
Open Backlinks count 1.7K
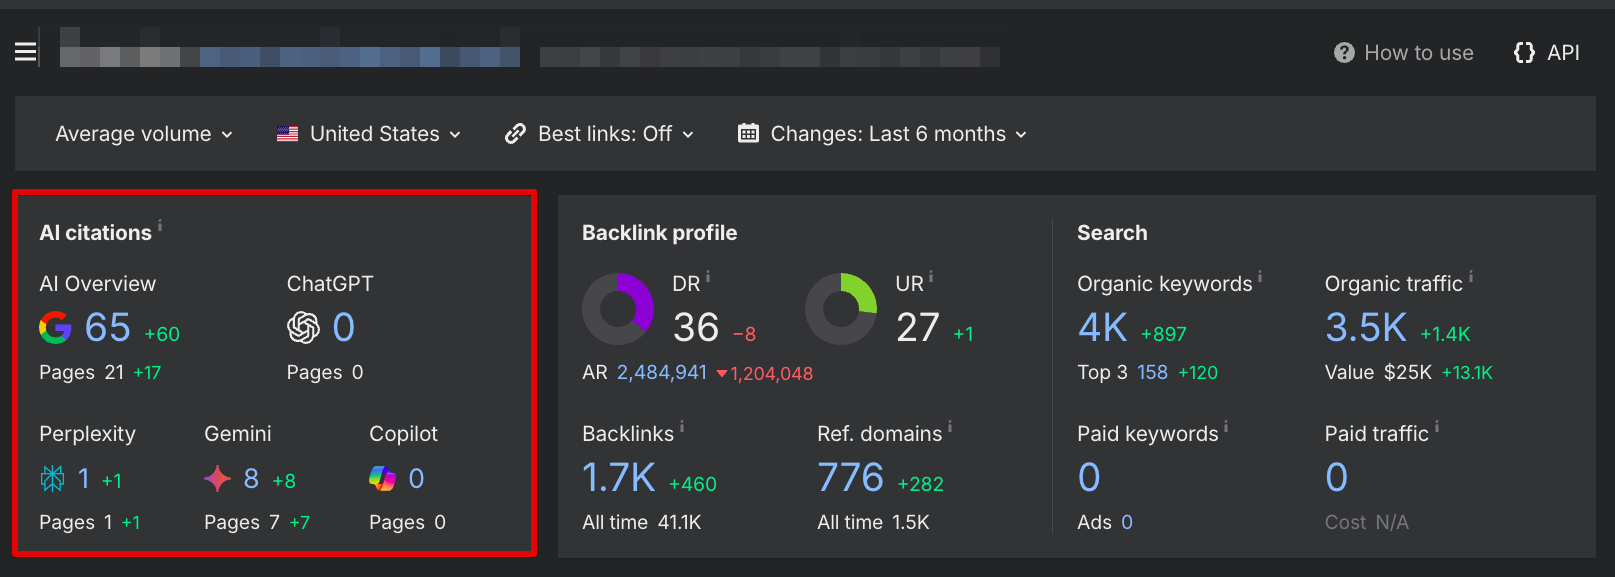click(619, 478)
